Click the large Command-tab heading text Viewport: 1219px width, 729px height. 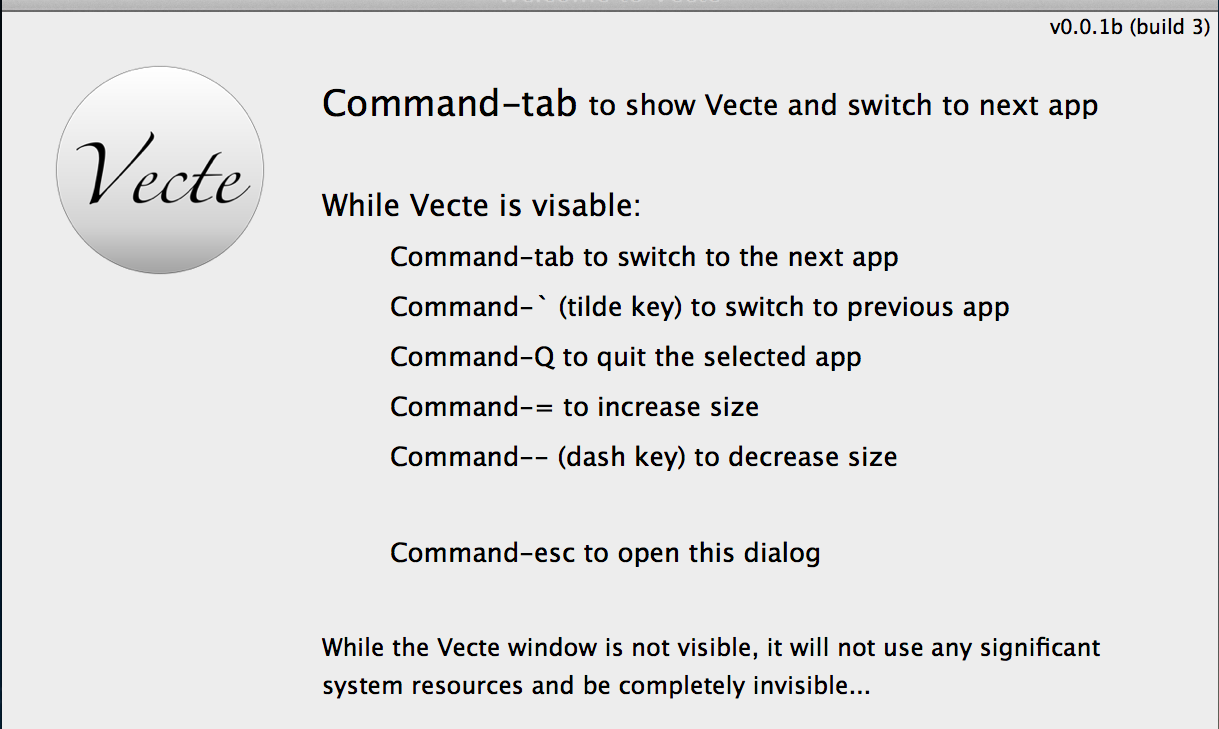click(450, 103)
